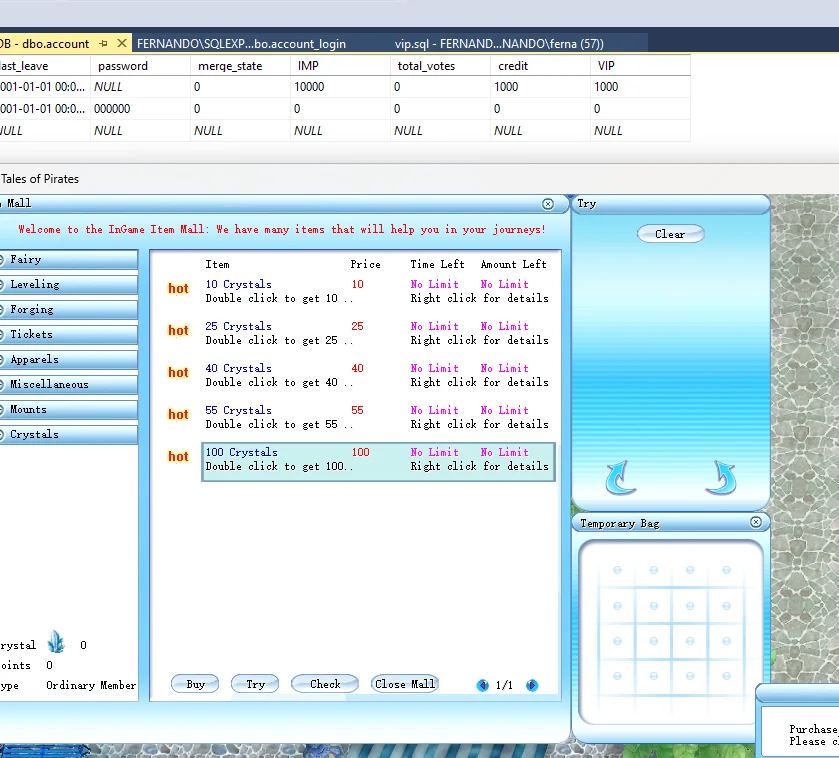Go to previous page of mall items
Viewport: 839px width, 758px height.
click(483, 685)
